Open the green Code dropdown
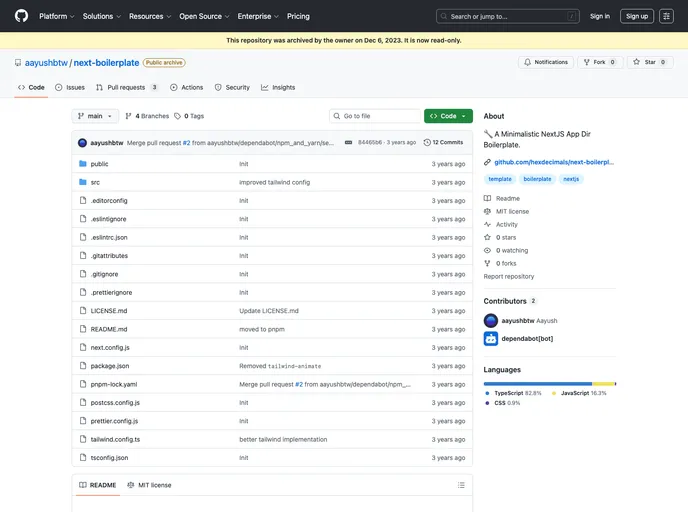 click(447, 116)
